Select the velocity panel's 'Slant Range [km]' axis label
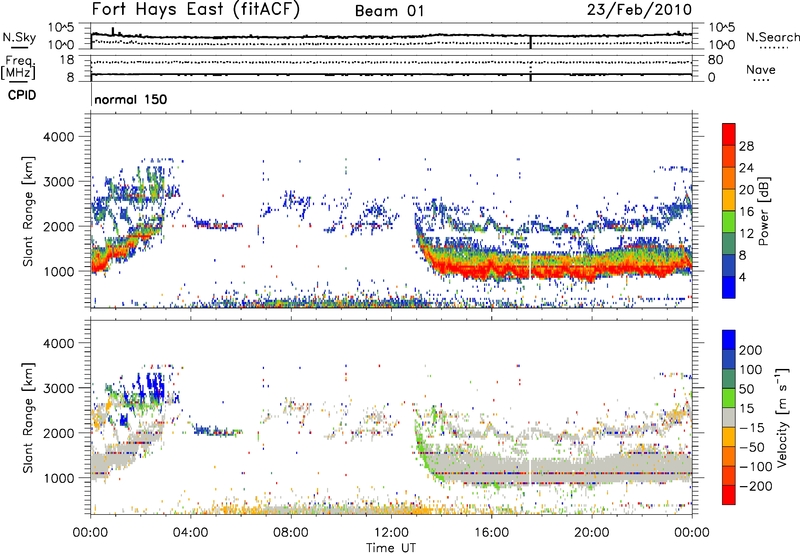This screenshot has height=554, width=800. (x=28, y=418)
